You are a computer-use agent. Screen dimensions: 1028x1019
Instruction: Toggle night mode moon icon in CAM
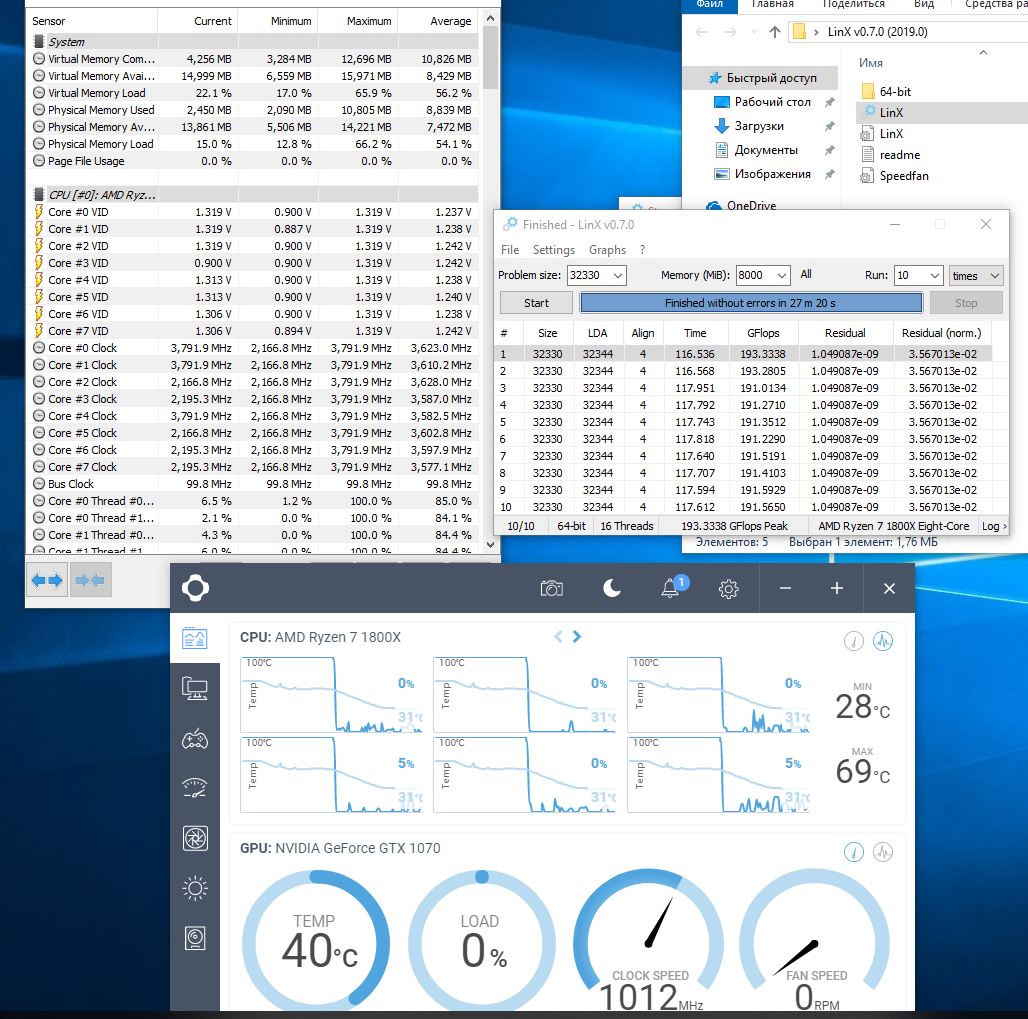(611, 588)
